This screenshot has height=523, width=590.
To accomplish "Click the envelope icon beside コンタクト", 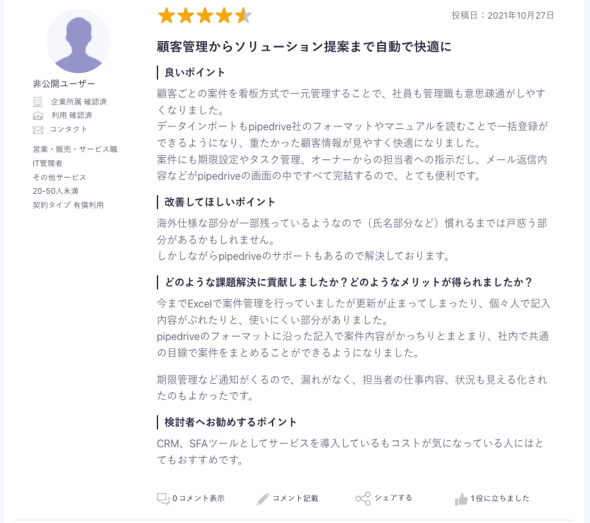I will tap(38, 130).
